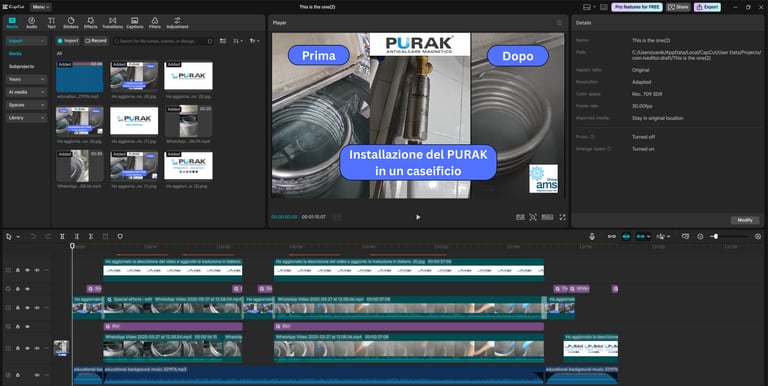This screenshot has width=768, height=386.
Task: Click the timeline zoom in icon
Action: (x=758, y=237)
